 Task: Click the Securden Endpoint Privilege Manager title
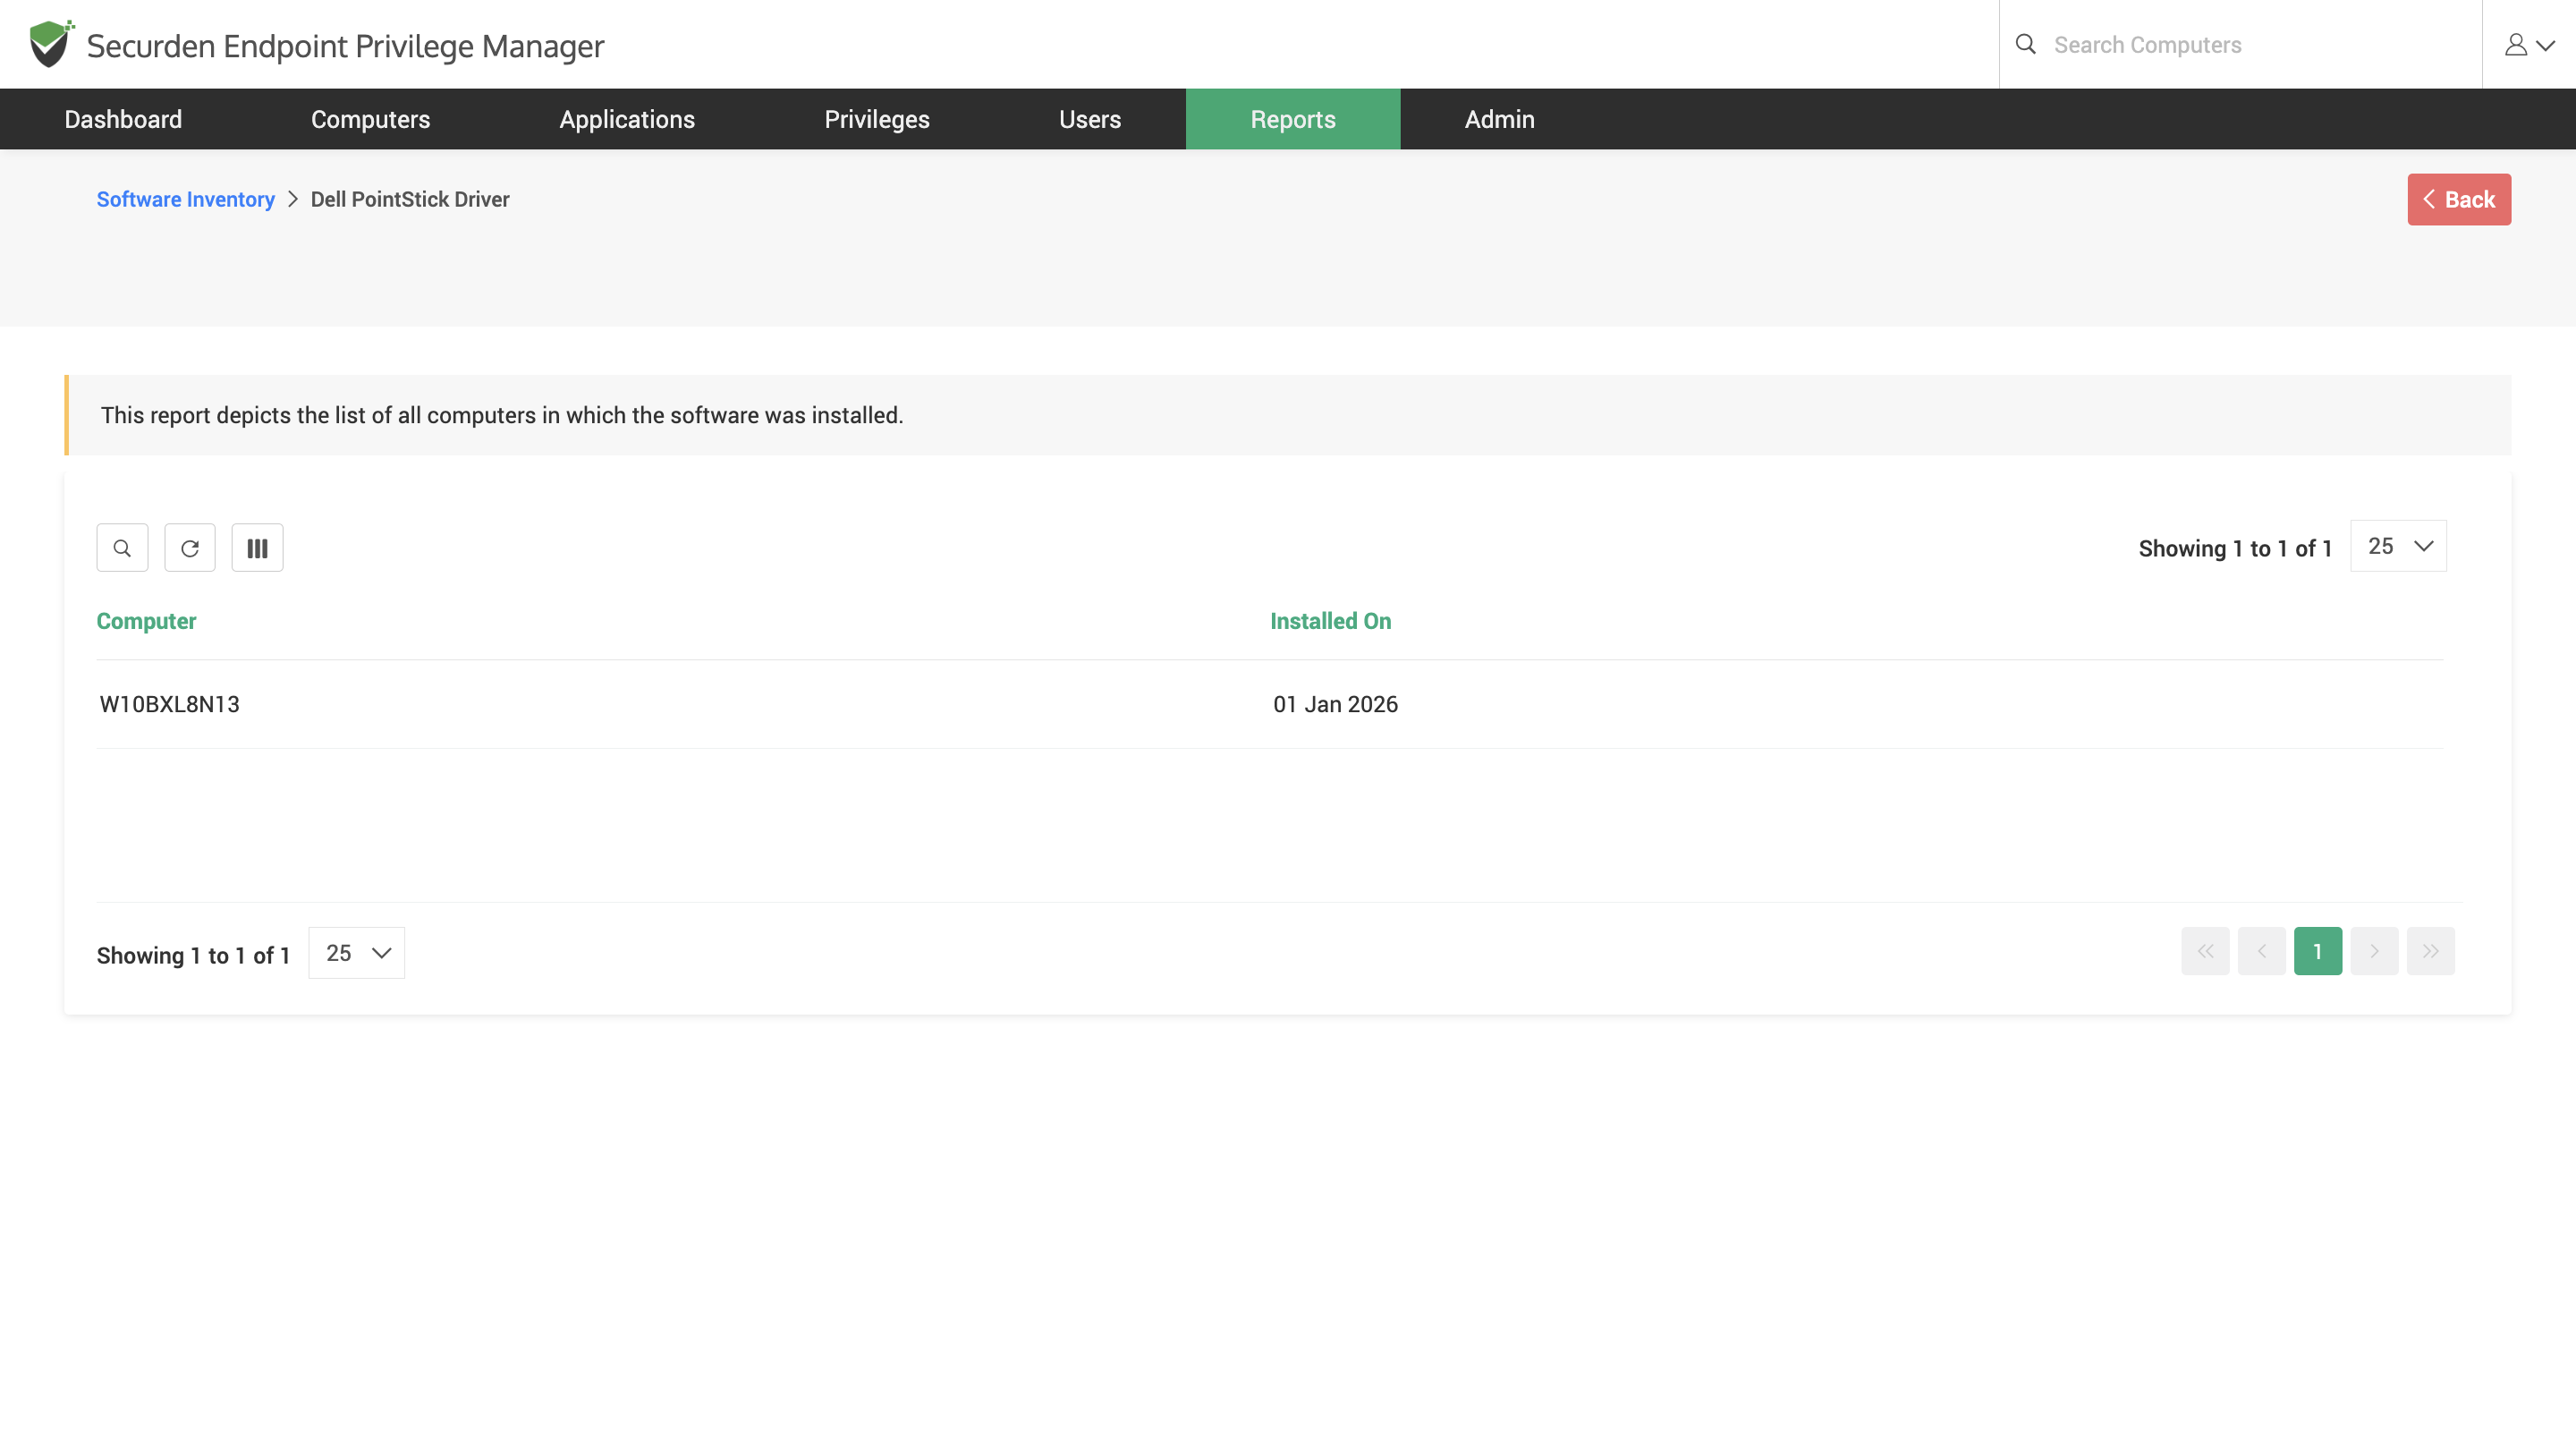[345, 46]
